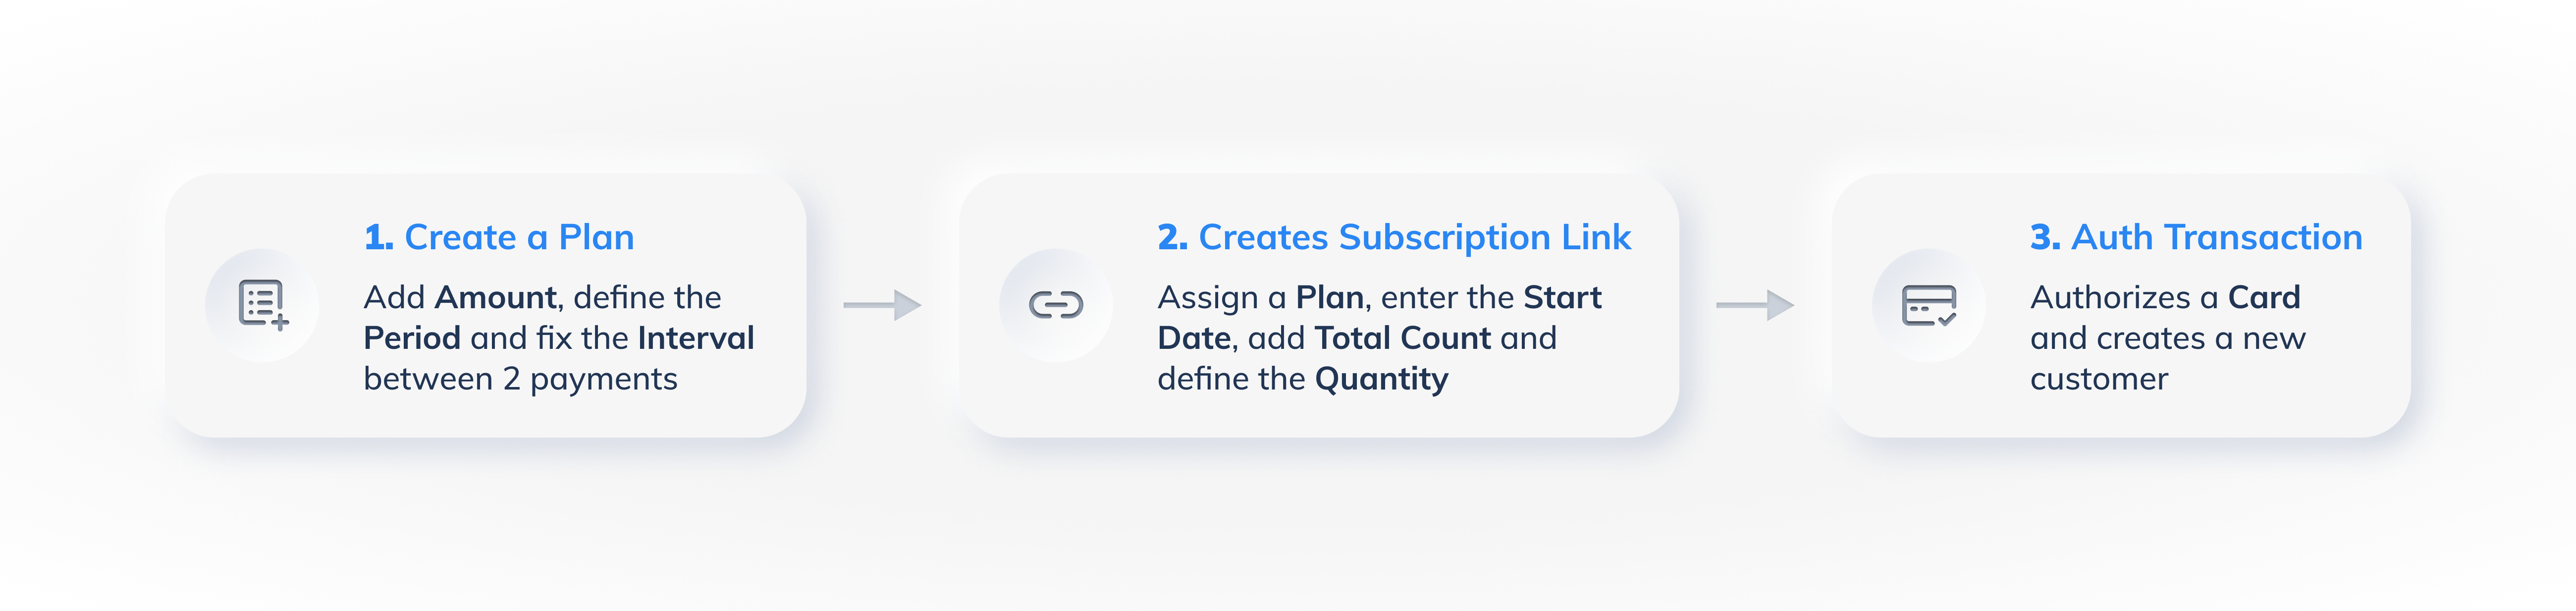Screen dimensions: 2576x611
Task: Click the create plan list-plus icon
Action: 263,305
